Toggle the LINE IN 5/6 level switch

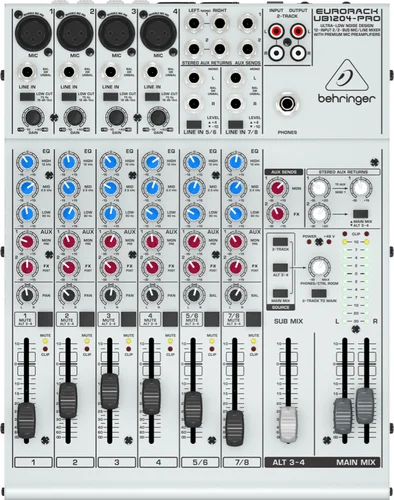tap(194, 125)
